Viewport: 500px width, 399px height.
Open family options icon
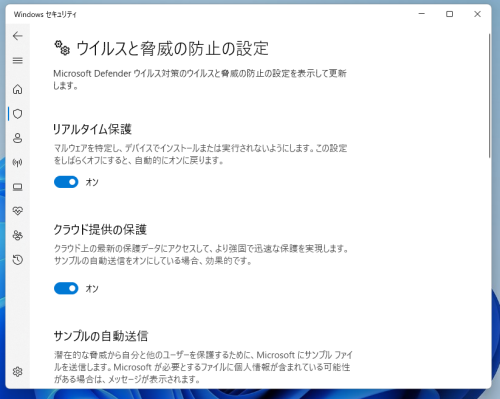tap(18, 235)
